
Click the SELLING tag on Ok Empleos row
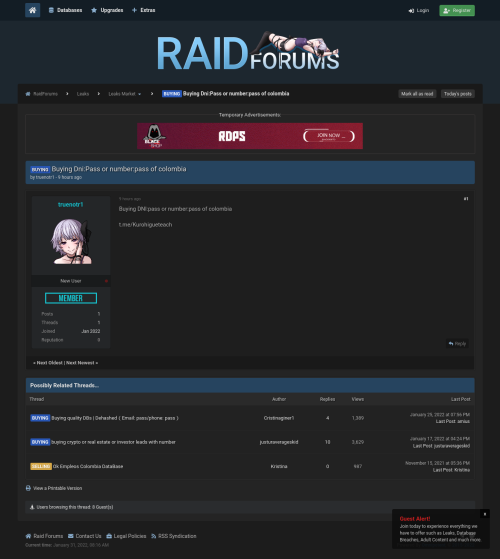tap(41, 466)
